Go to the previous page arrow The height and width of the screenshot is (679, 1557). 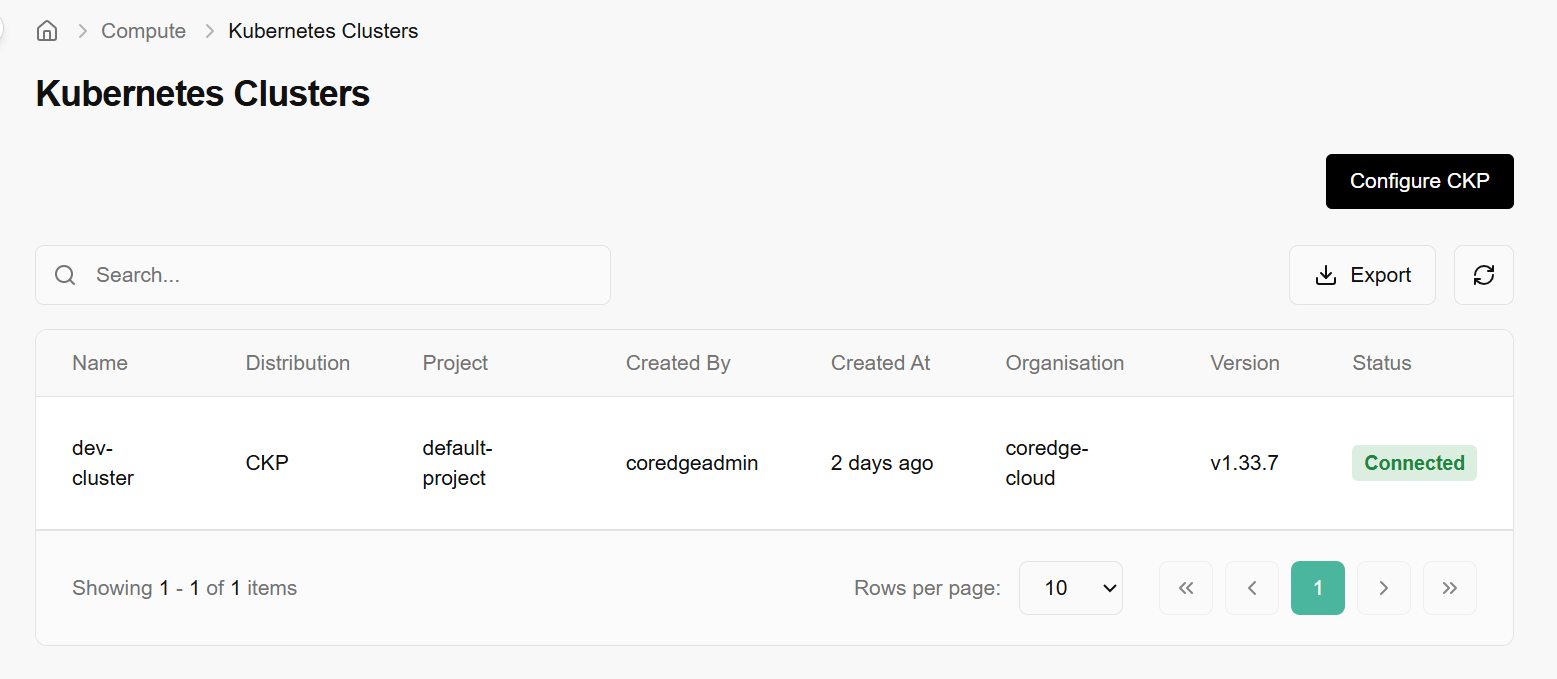[1251, 588]
